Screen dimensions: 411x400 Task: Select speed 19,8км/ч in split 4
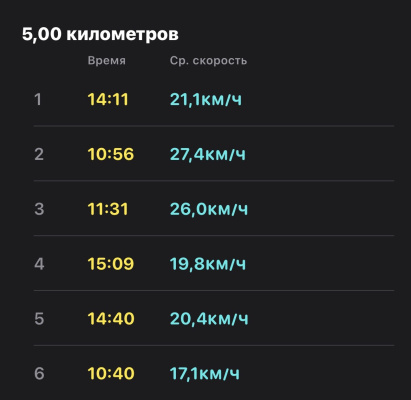tap(208, 264)
